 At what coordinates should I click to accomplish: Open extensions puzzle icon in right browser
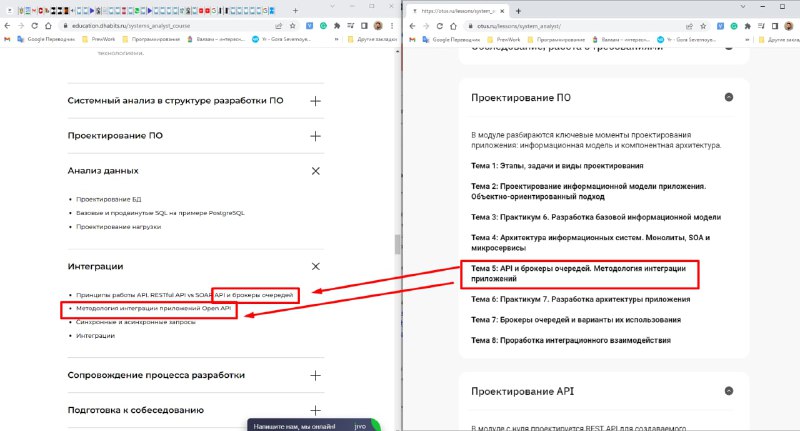(x=745, y=25)
